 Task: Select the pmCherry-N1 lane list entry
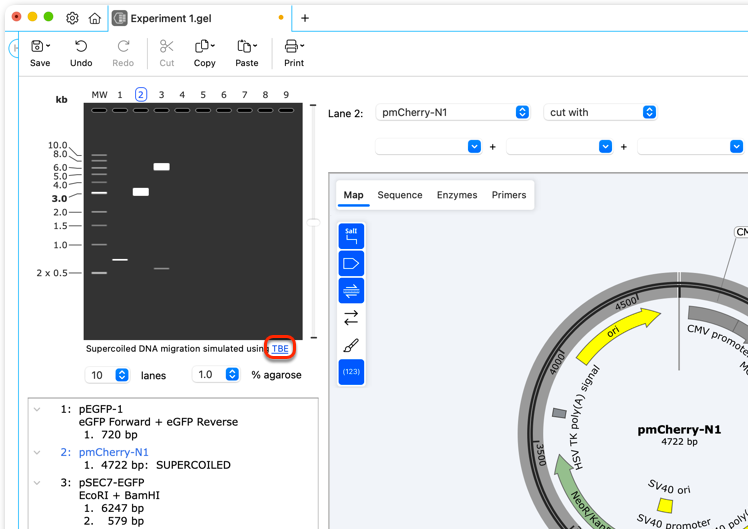114,452
